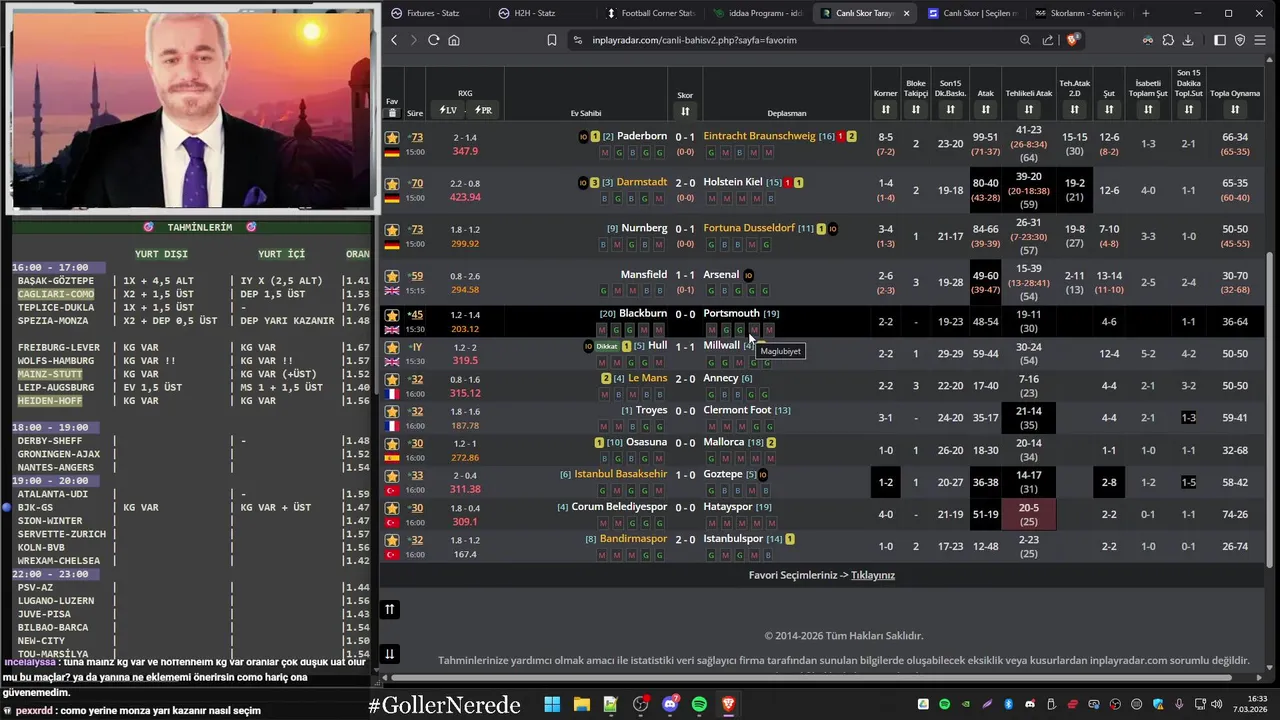
Task: Sort by Topla Oynama column arrows
Action: point(1235,110)
